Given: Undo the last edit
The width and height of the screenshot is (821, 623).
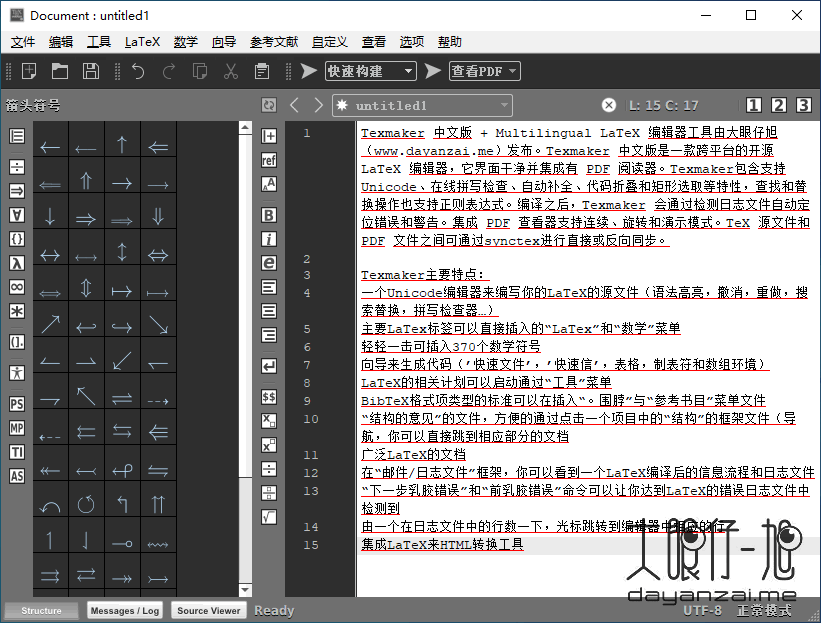Looking at the screenshot, I should coord(138,71).
